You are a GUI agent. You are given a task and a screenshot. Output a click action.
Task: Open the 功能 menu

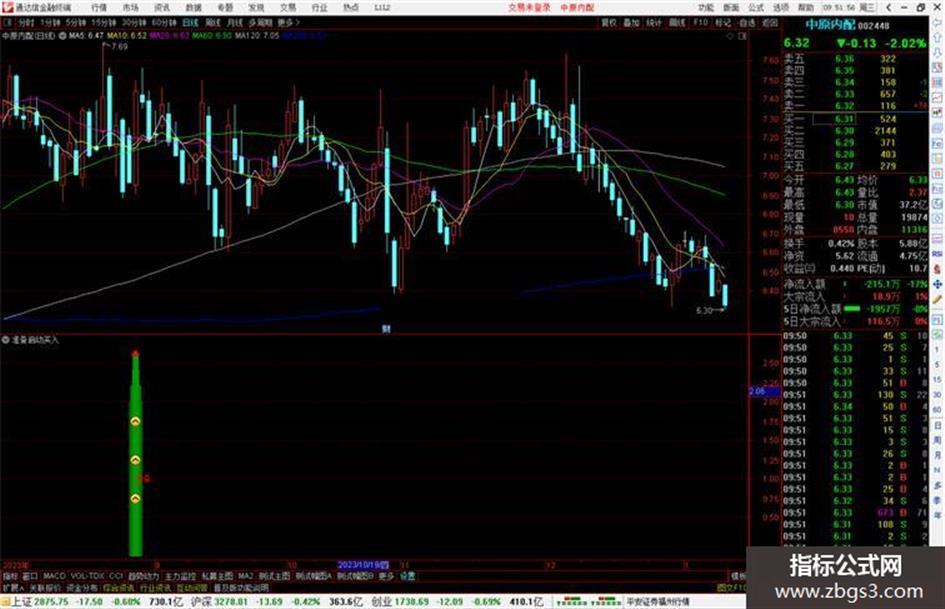[706, 7]
